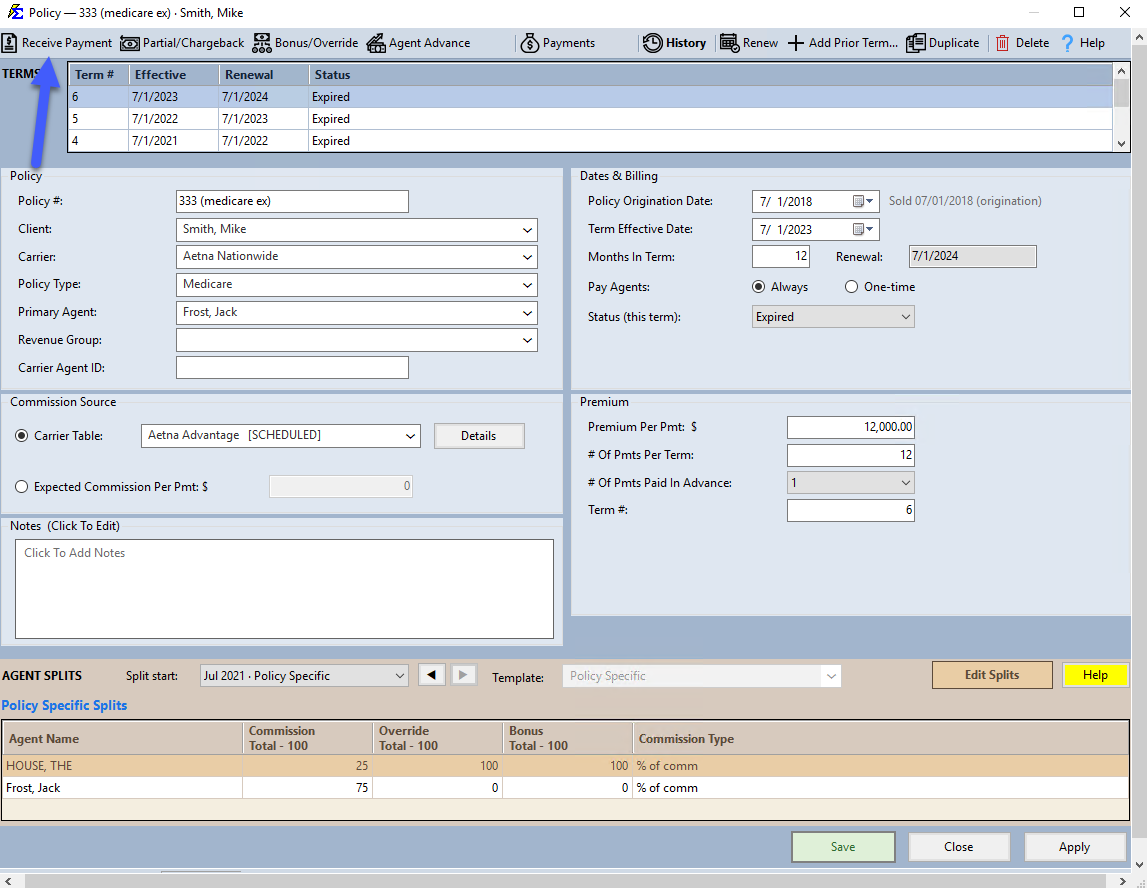This screenshot has height=888, width=1147.
Task: Expand the Revenue Group dropdown
Action: click(527, 340)
